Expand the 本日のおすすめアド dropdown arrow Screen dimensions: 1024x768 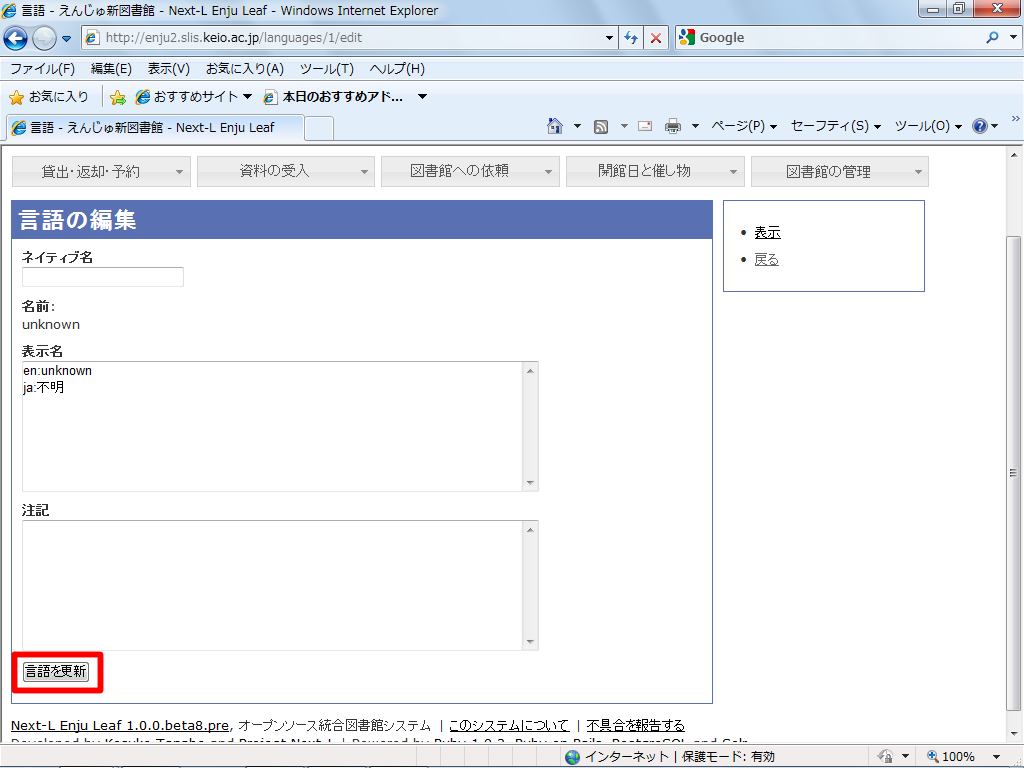click(x=423, y=97)
